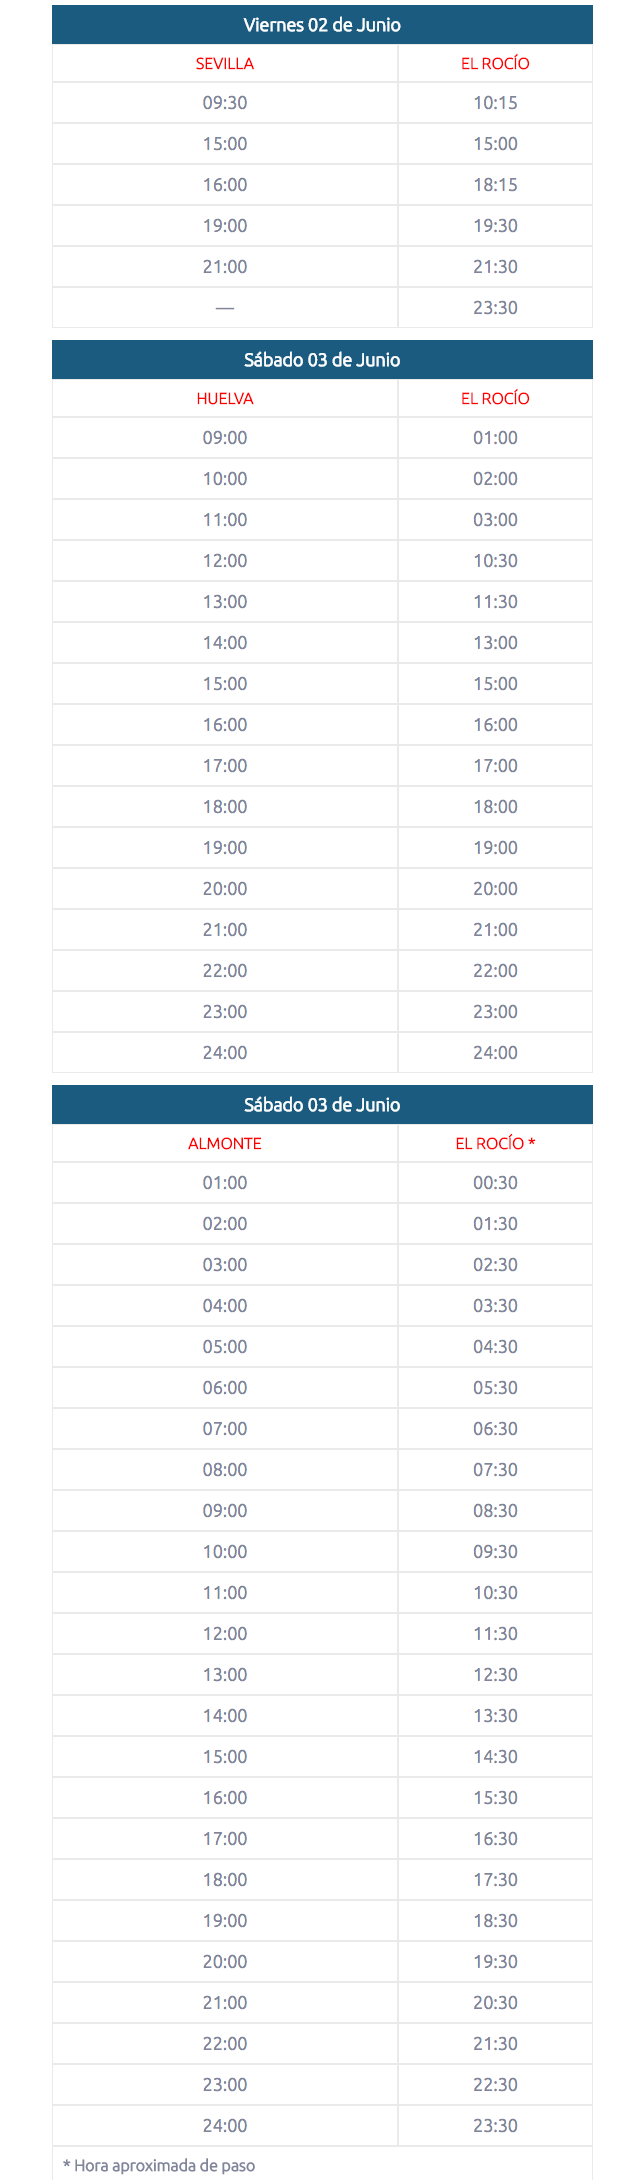This screenshot has height=2180, width=628.
Task: Click the 11:30 time beside Huelva 13:00
Action: point(495,602)
